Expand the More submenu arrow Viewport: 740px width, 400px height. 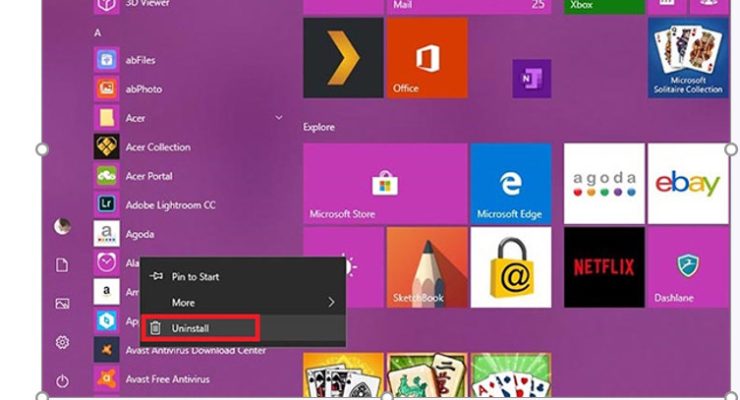point(331,302)
